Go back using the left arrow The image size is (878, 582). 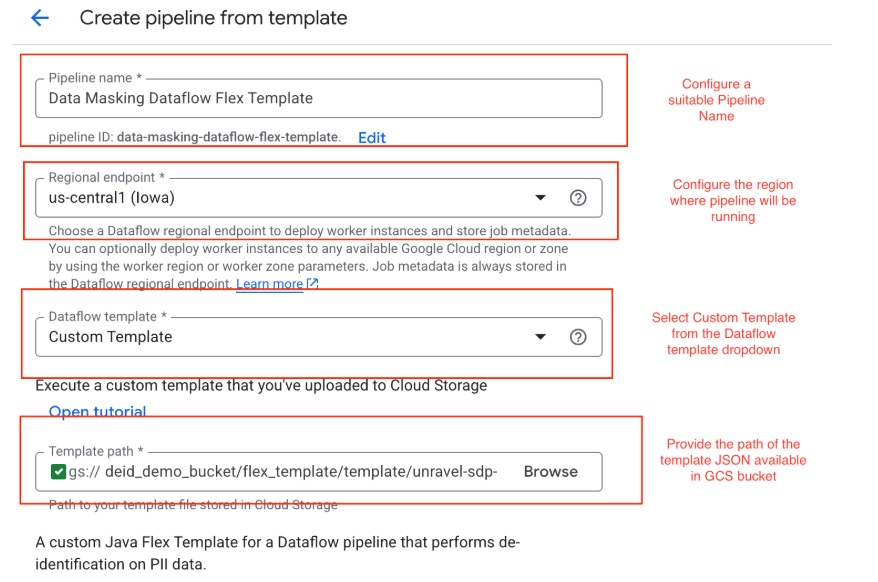[x=40, y=18]
